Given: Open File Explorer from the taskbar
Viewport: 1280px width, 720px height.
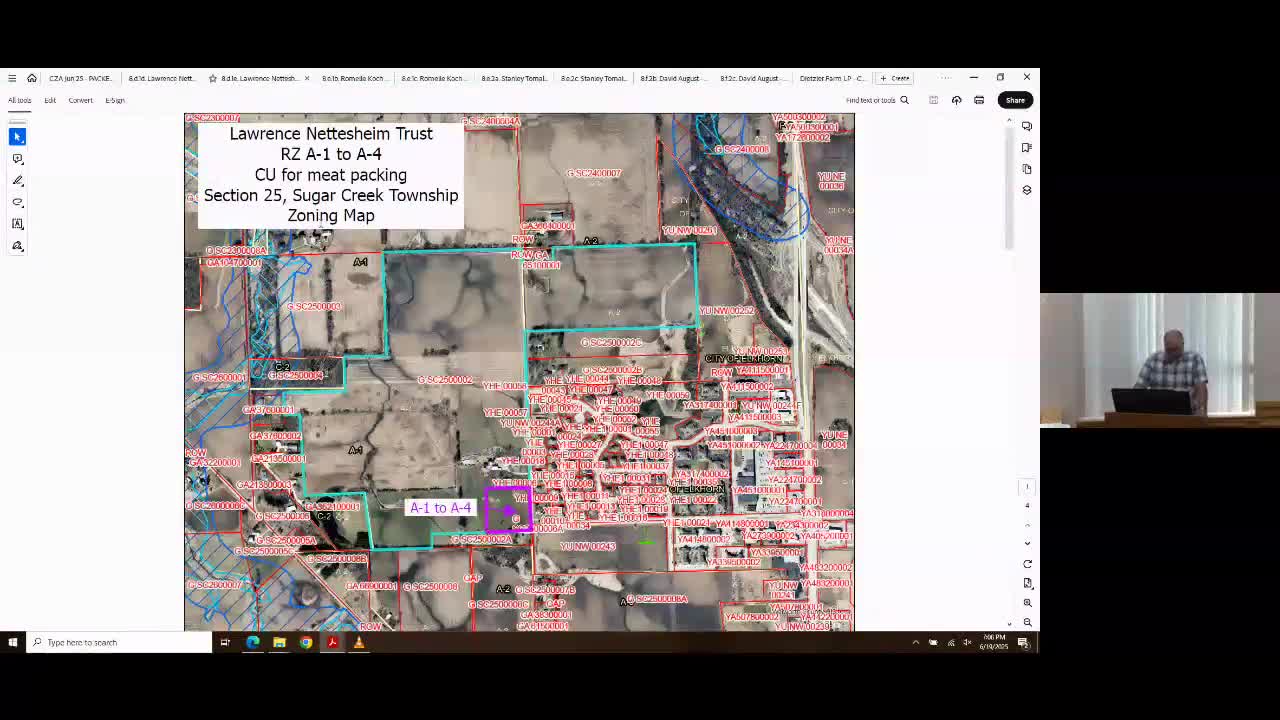Looking at the screenshot, I should point(279,642).
